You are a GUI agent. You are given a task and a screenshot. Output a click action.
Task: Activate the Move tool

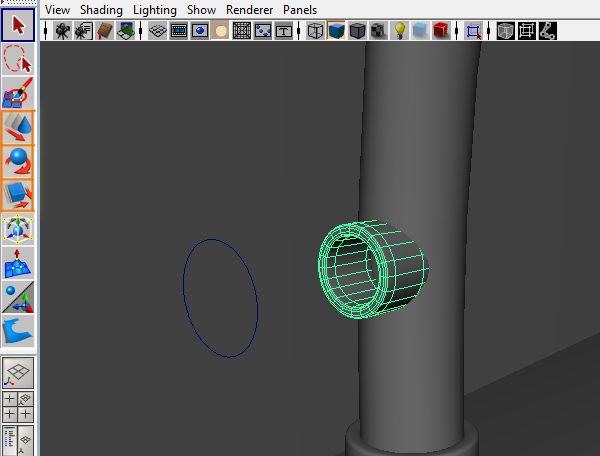[18, 128]
